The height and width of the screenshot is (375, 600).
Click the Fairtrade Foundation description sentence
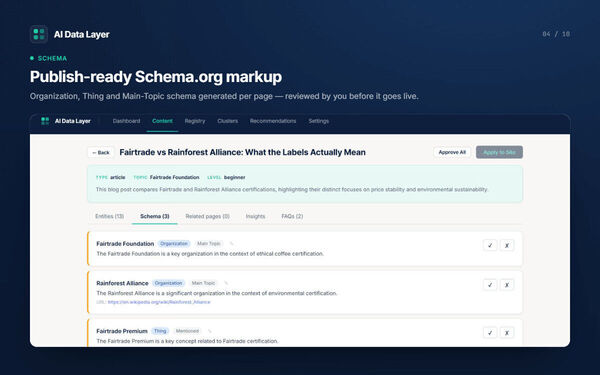point(210,254)
